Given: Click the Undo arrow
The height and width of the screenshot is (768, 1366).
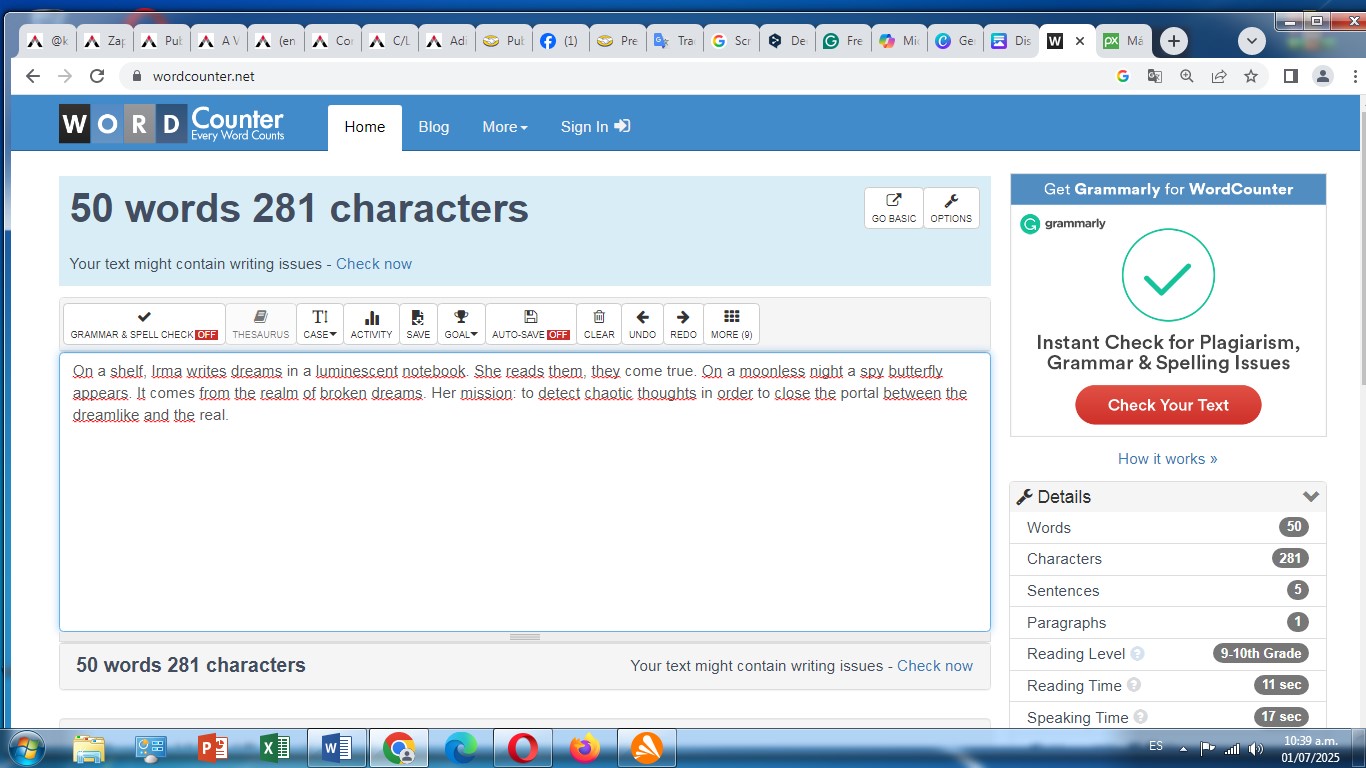Looking at the screenshot, I should [x=642, y=324].
